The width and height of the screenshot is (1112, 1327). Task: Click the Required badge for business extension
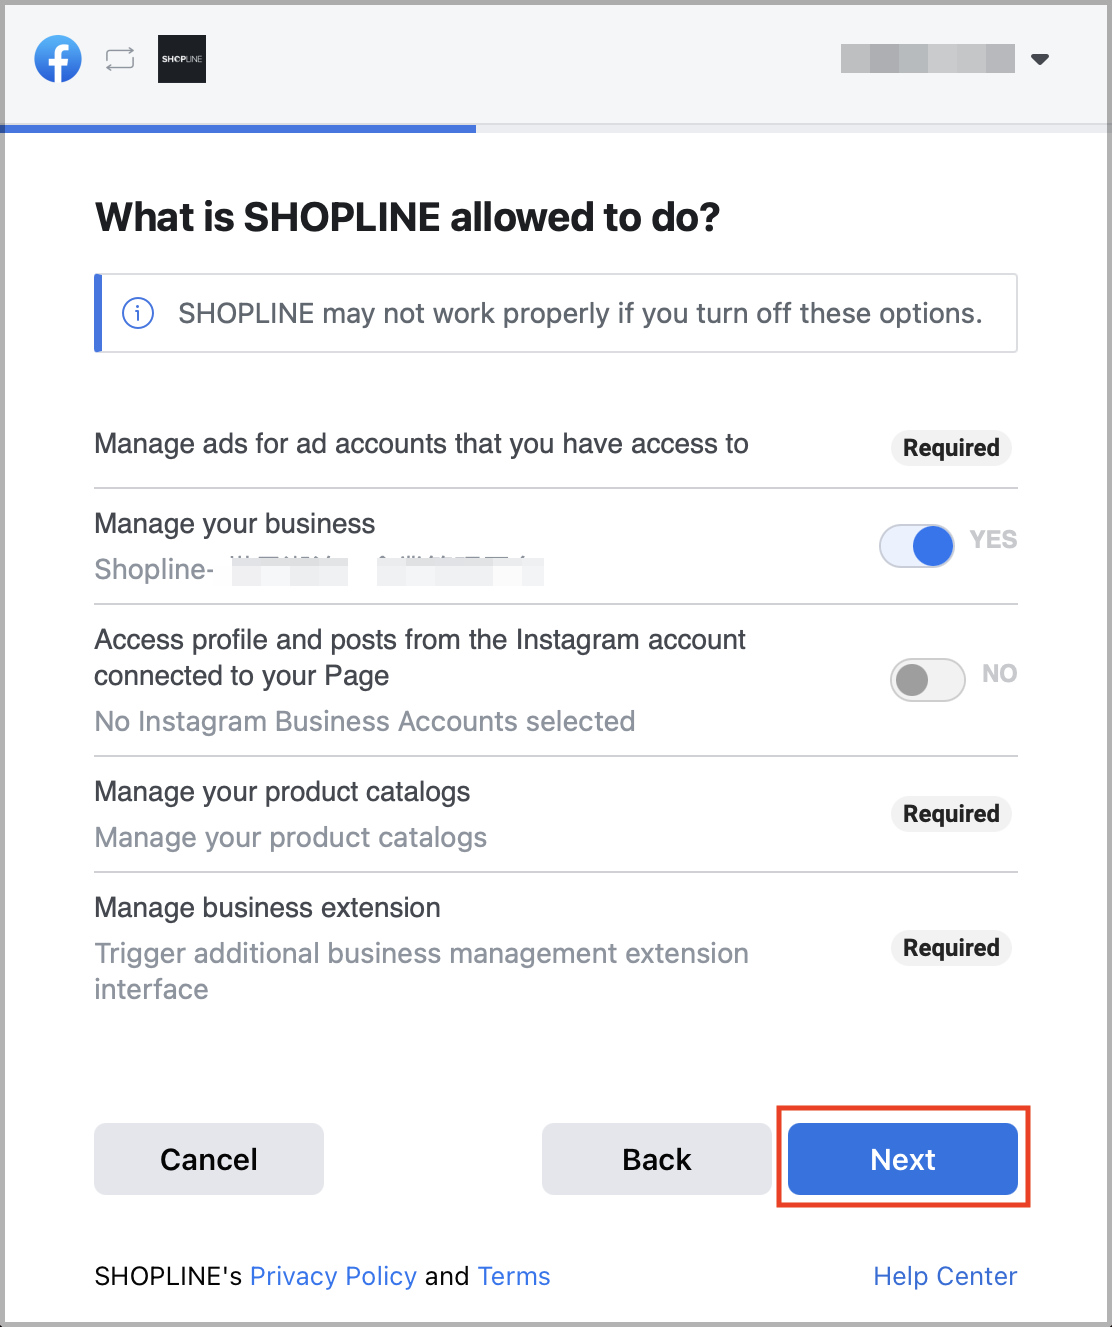pos(951,947)
